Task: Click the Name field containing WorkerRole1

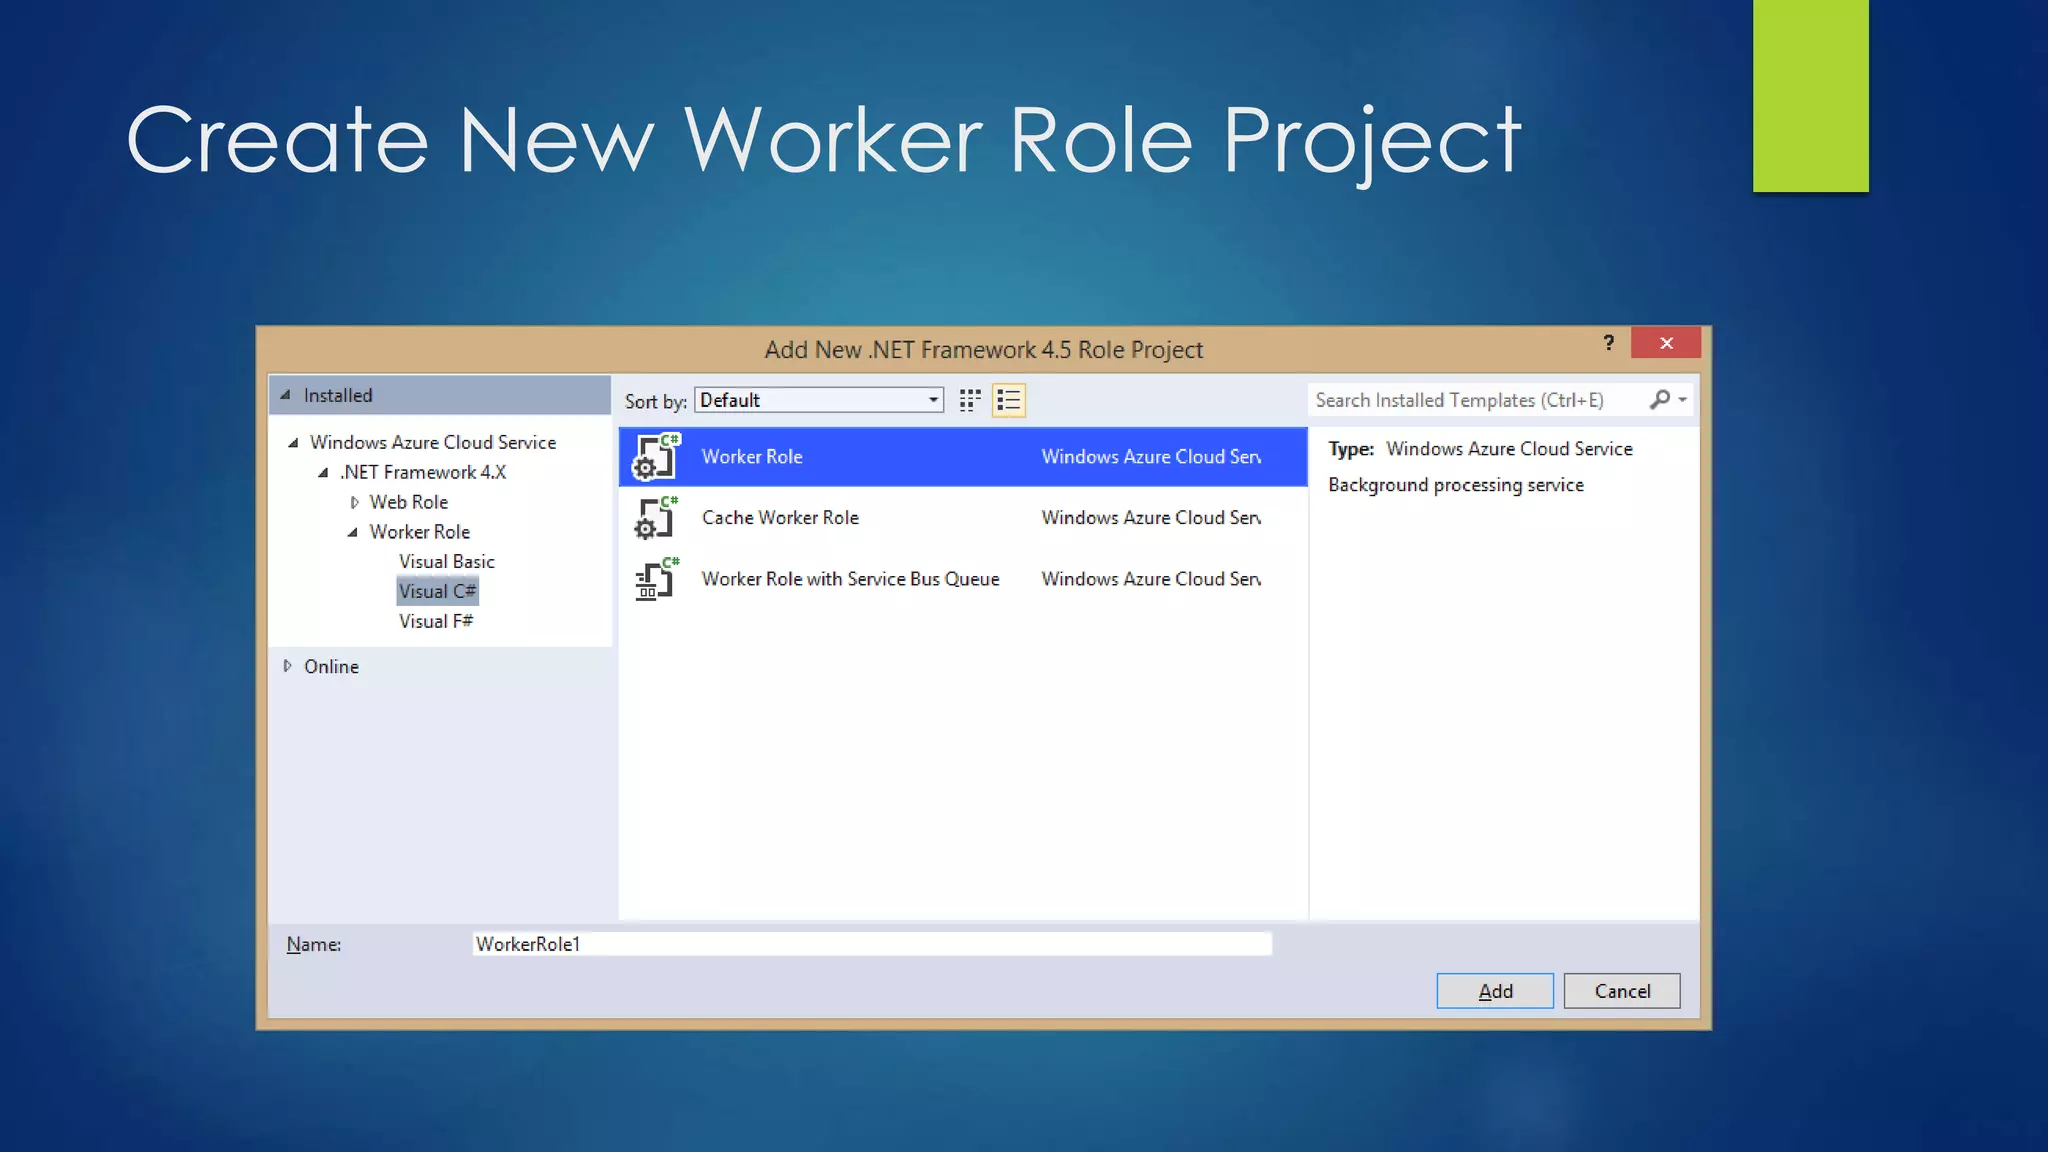Action: [x=870, y=944]
